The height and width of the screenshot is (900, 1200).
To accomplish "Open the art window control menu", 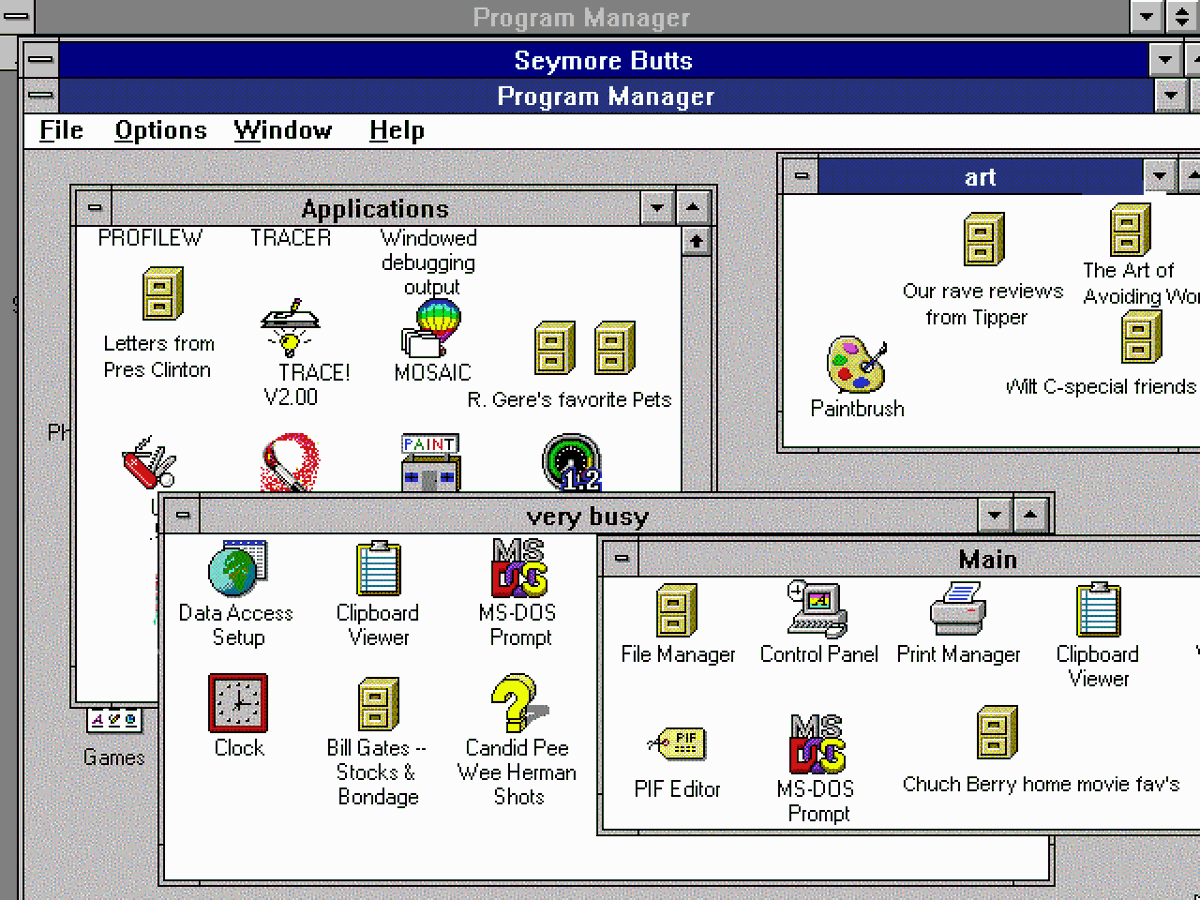I will coord(801,177).
